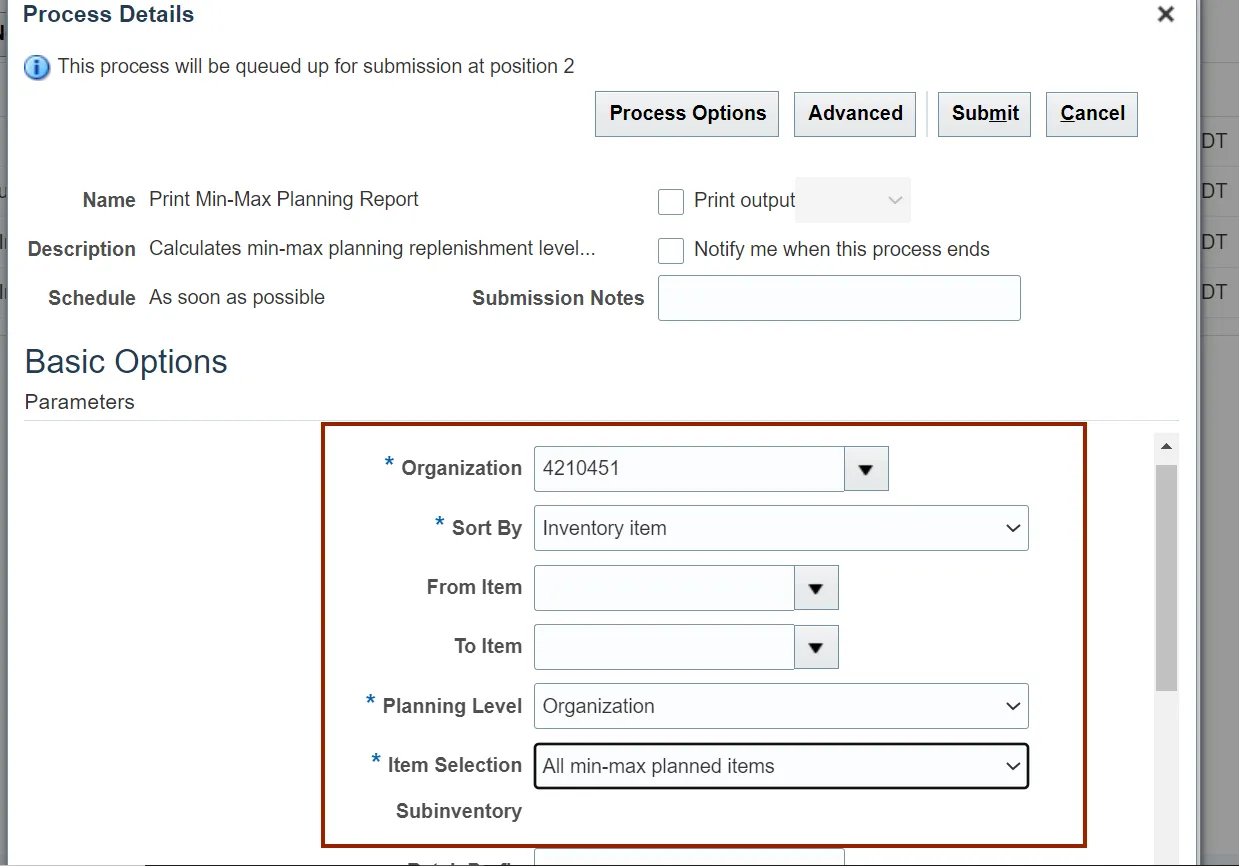Click into the Submission Notes field
This screenshot has width=1239, height=866.
tap(839, 298)
